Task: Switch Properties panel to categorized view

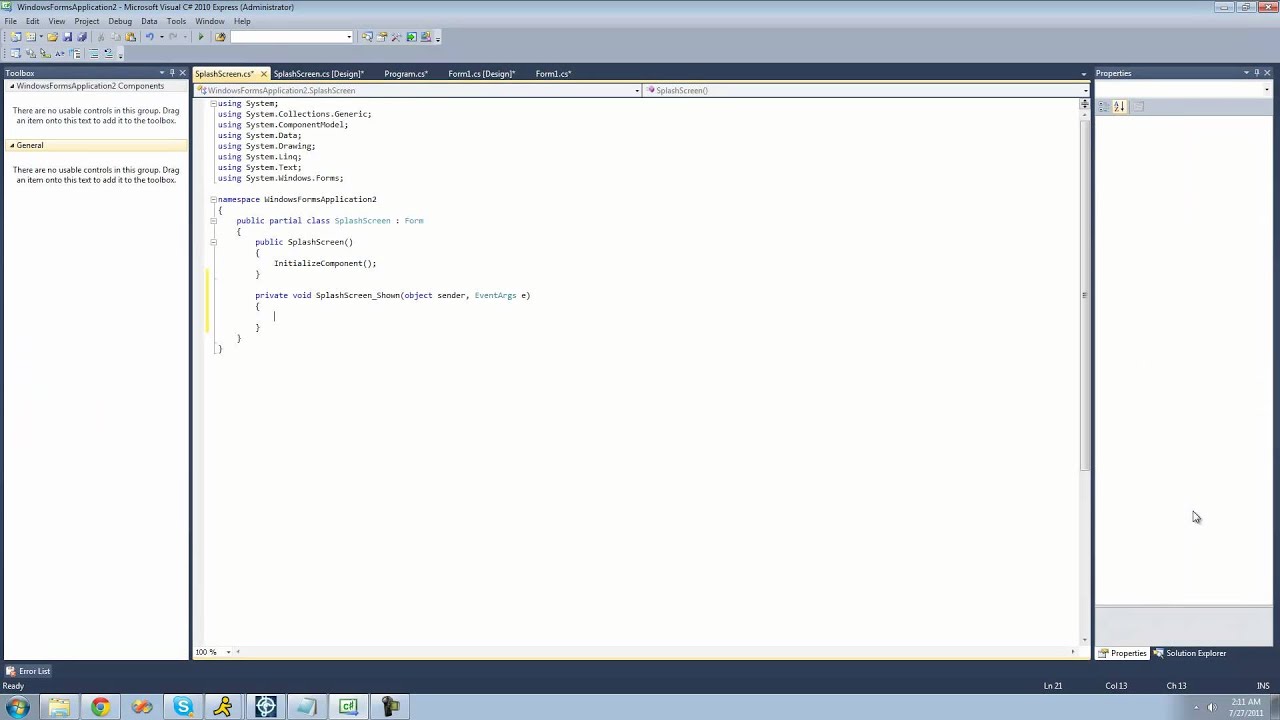Action: pyautogui.click(x=1103, y=106)
